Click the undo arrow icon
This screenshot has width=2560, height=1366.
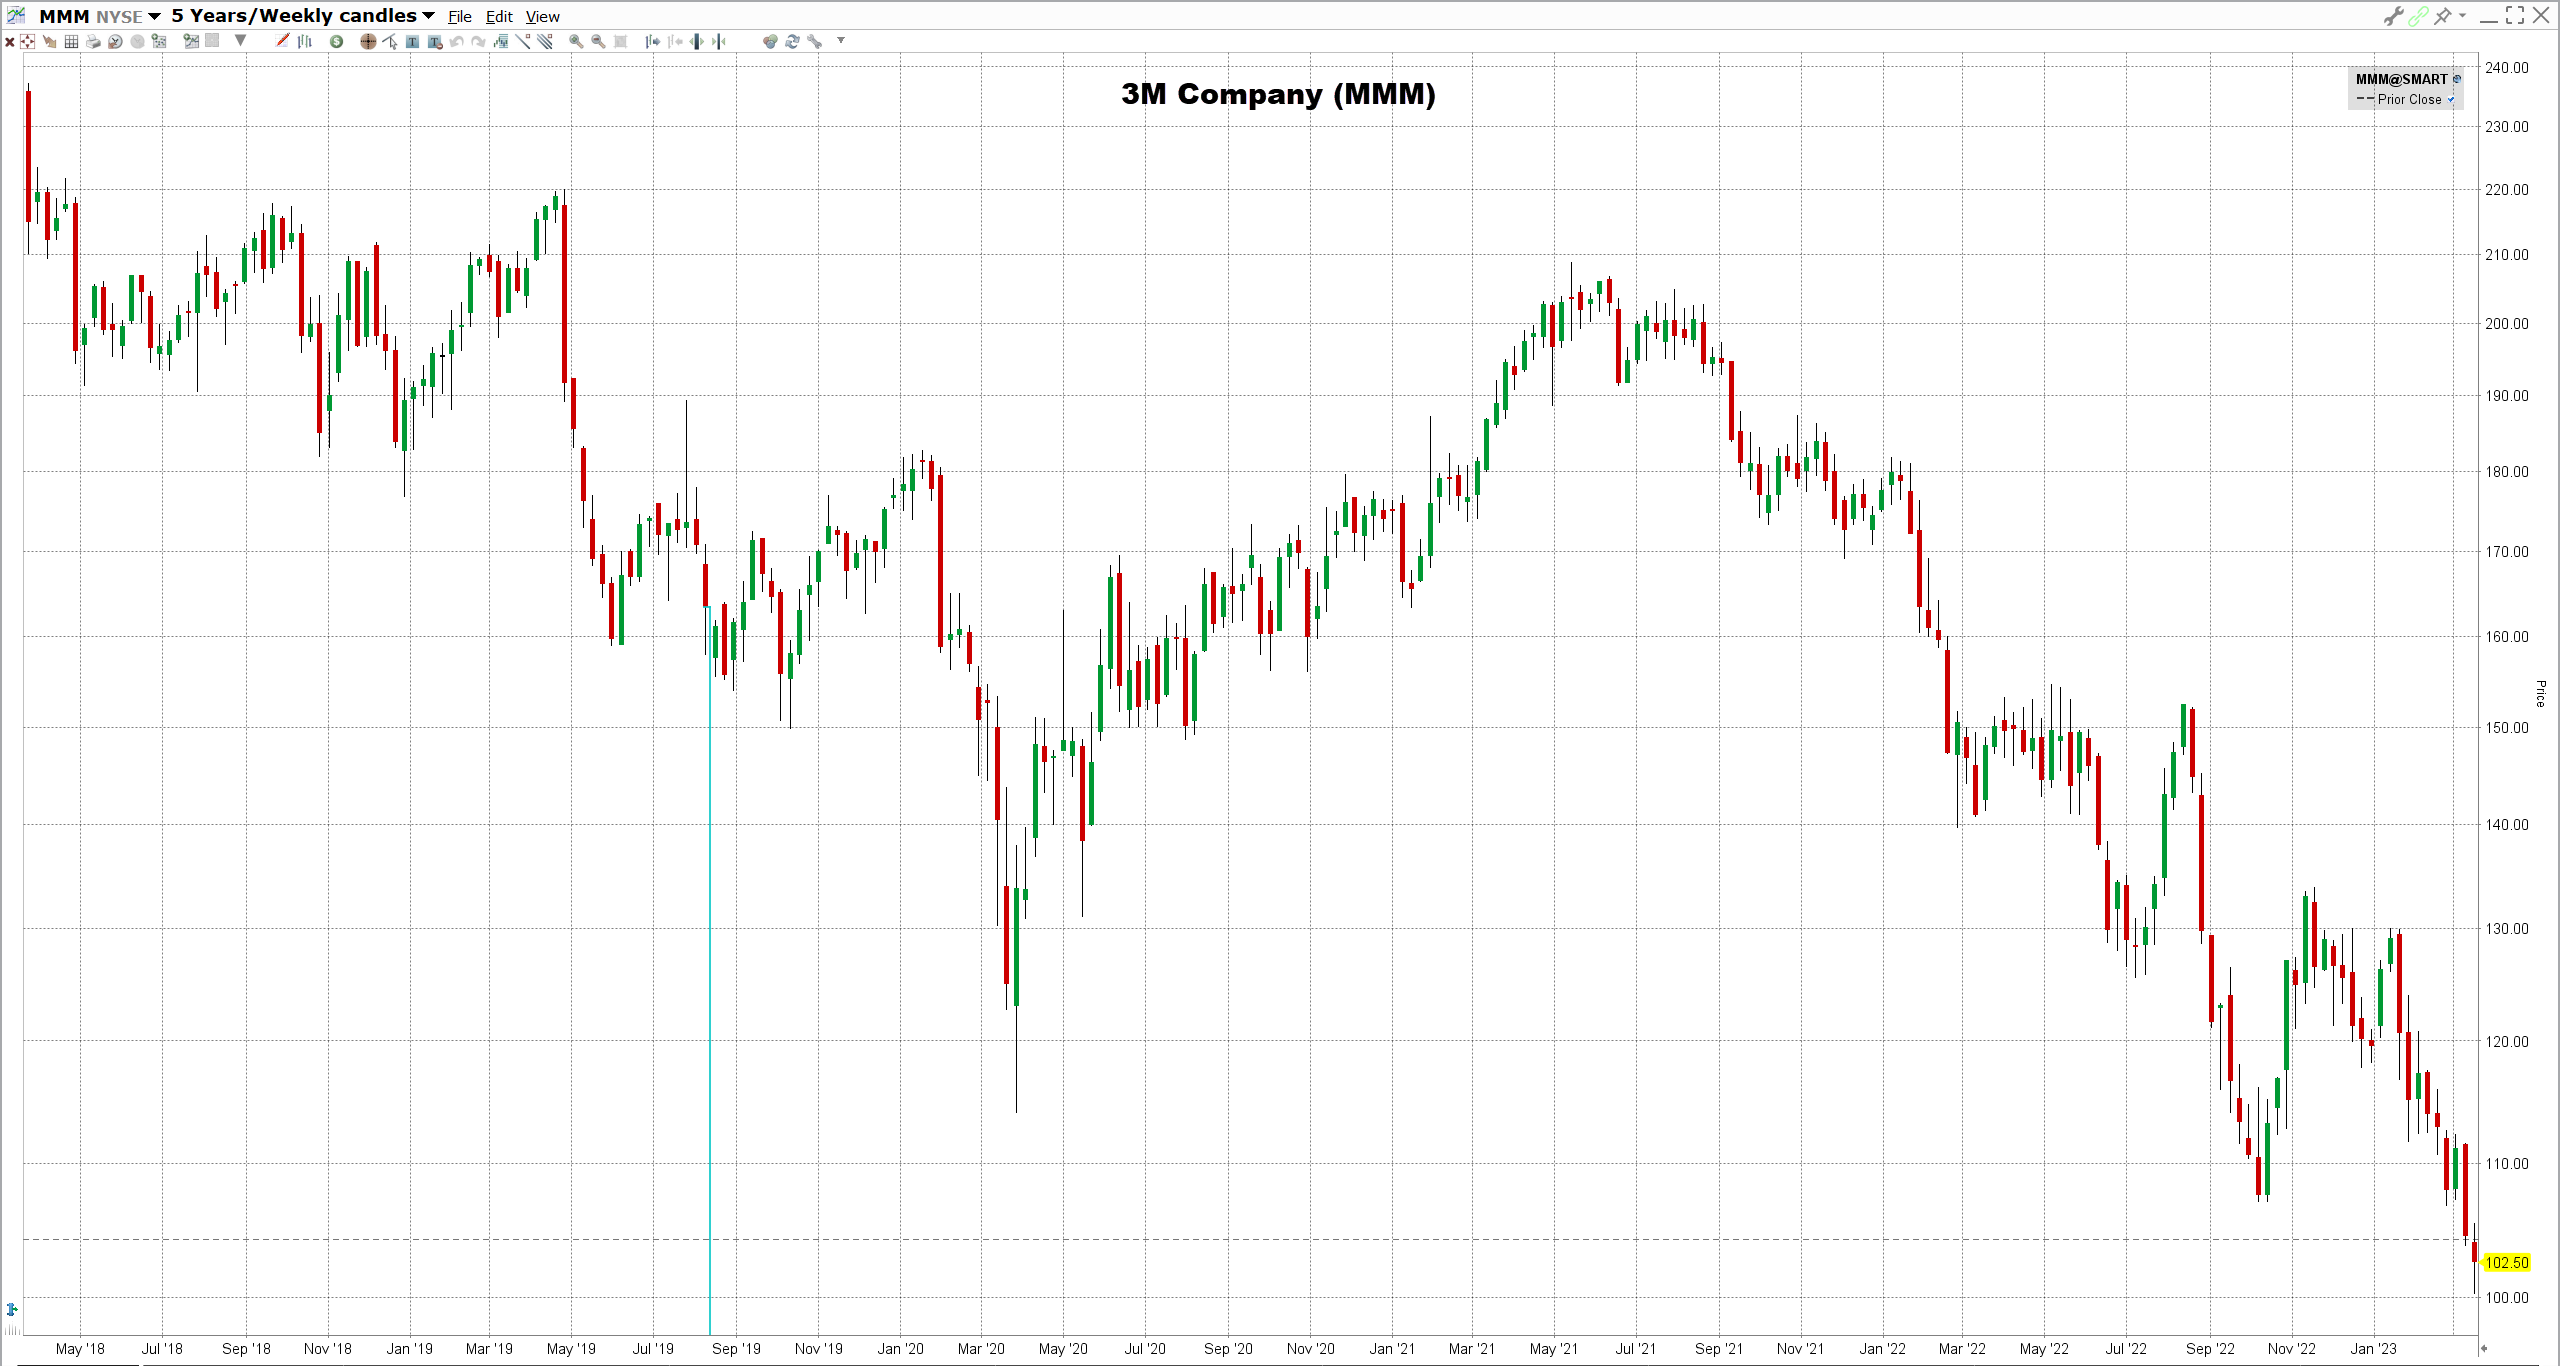[456, 41]
